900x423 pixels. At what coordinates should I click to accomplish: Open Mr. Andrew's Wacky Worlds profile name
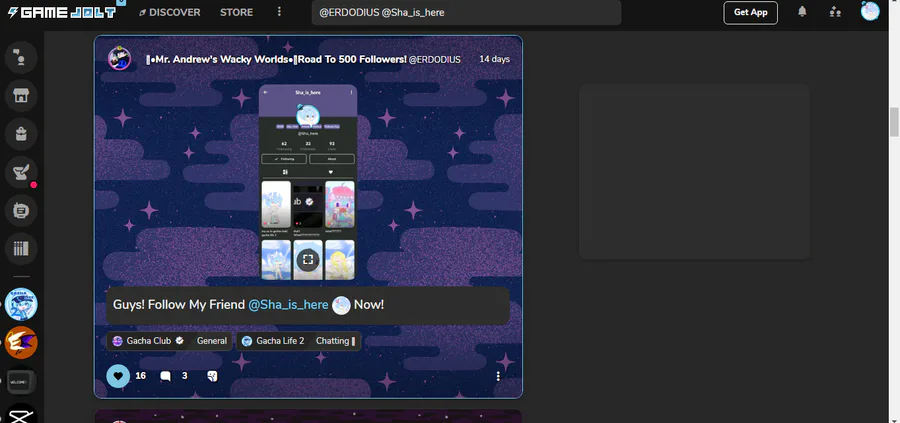(x=276, y=59)
